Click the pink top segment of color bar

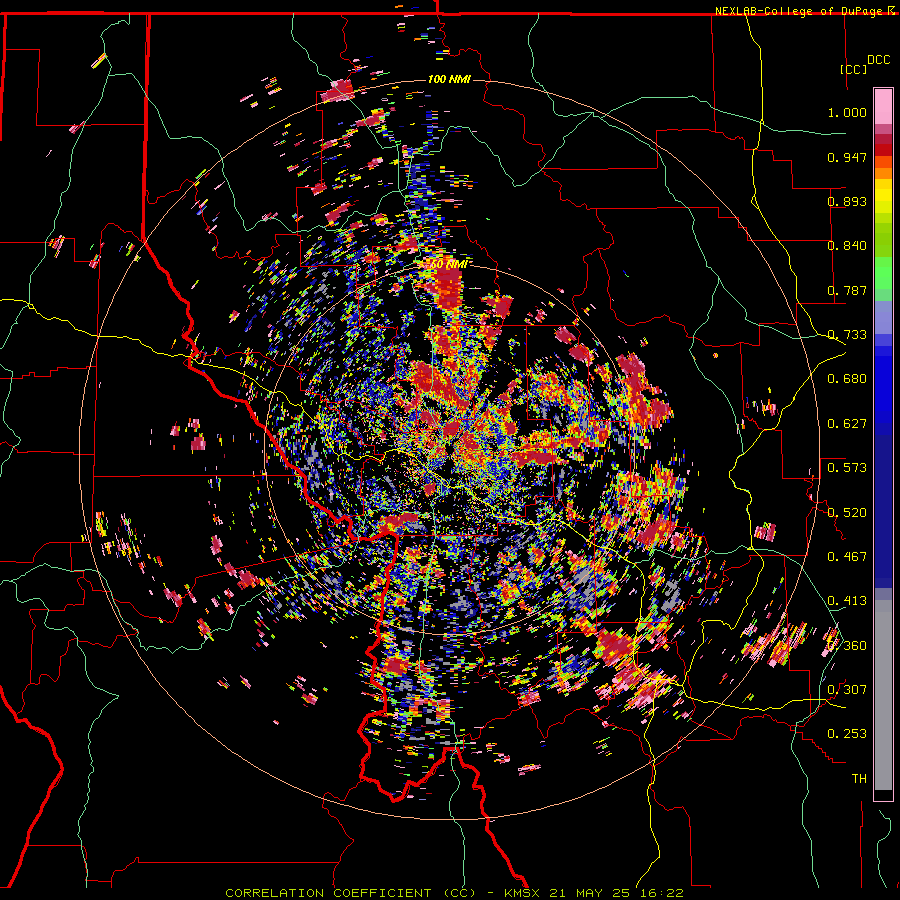(883, 106)
